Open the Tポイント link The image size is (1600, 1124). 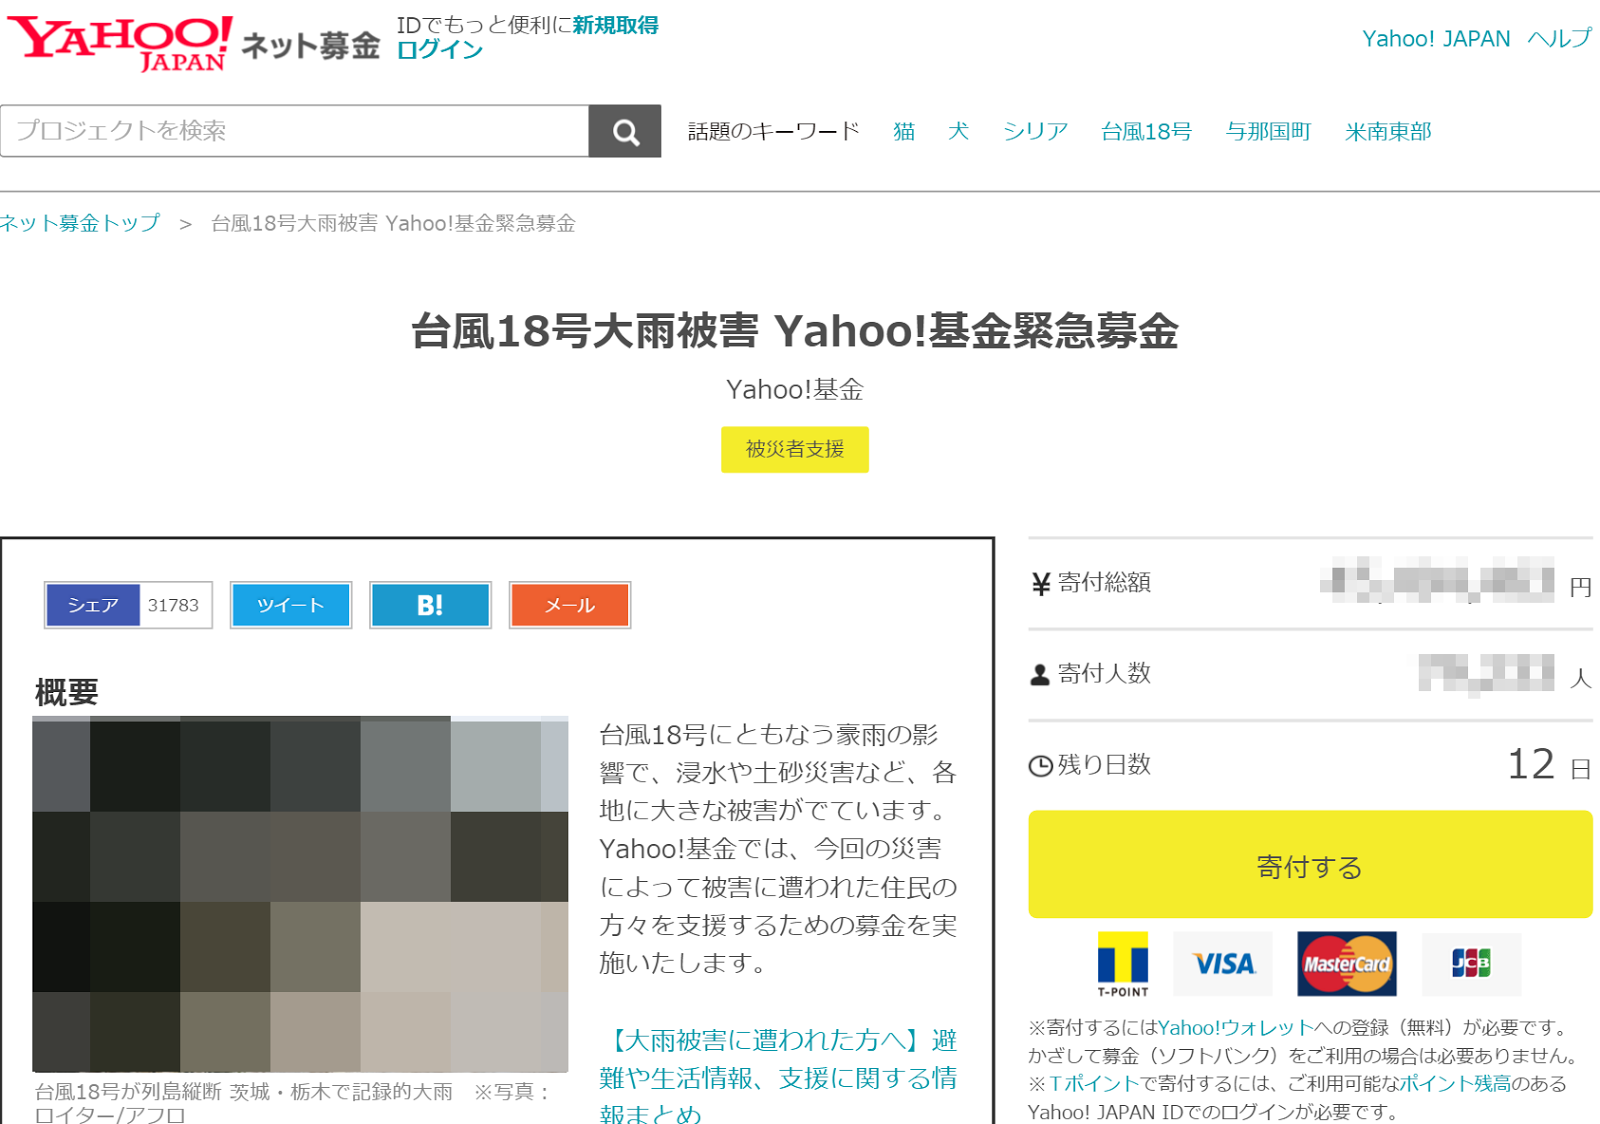pyautogui.click(x=1094, y=1083)
